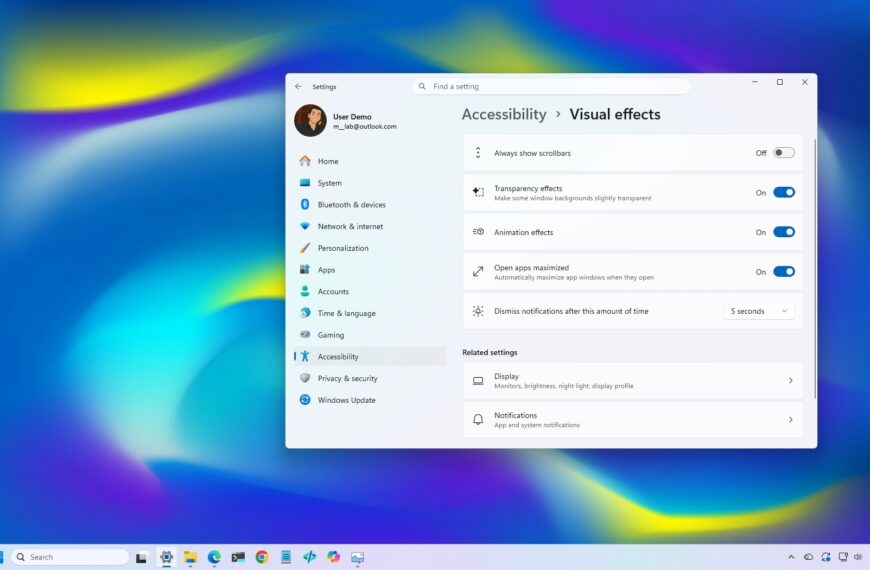This screenshot has height=570, width=870.
Task: Select Accessibility in the sidebar
Action: click(370, 356)
